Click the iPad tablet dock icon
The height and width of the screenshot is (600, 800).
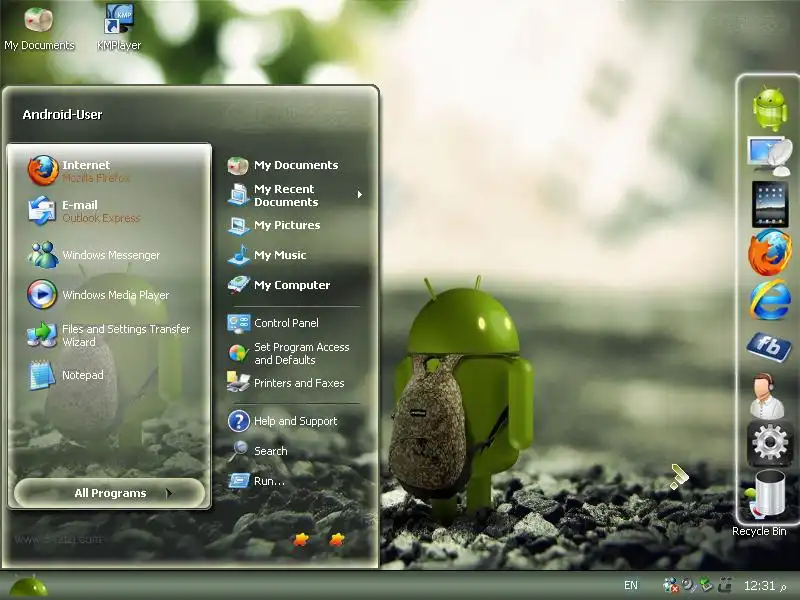(x=770, y=204)
